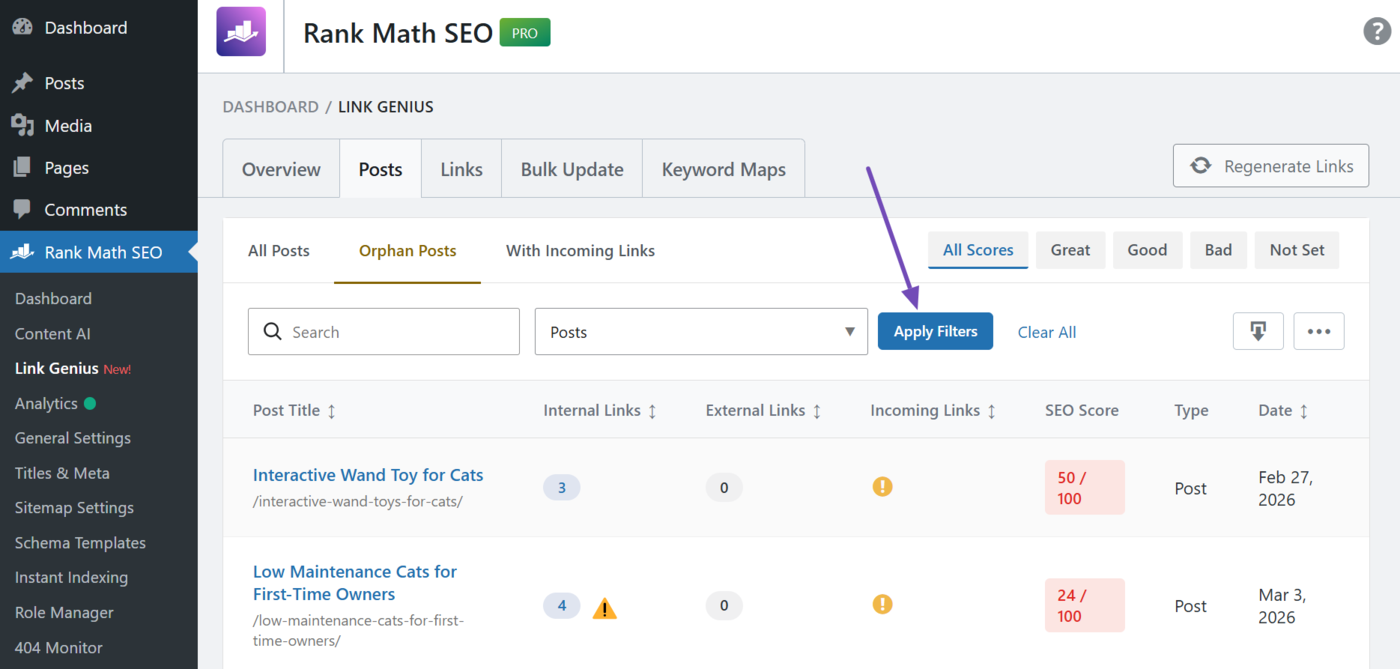Select the All Posts sub-tab
Viewport: 1400px width, 669px height.
(279, 251)
